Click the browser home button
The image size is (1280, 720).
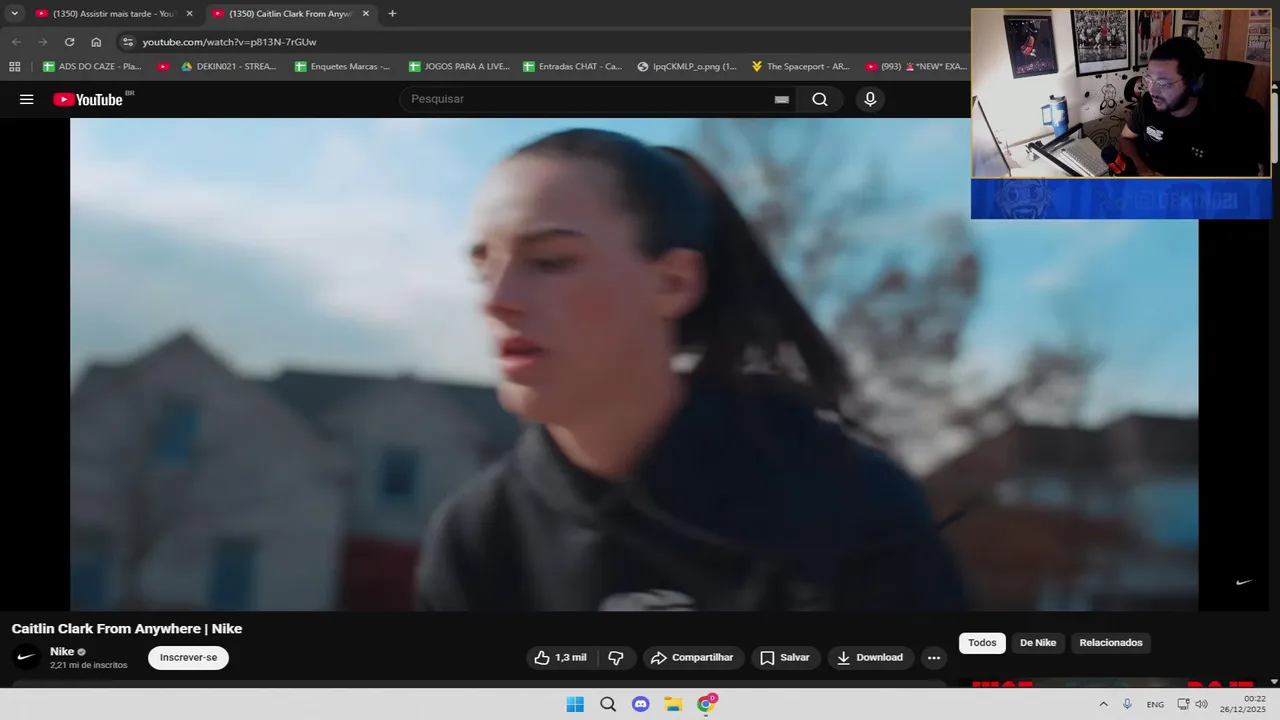tap(96, 42)
